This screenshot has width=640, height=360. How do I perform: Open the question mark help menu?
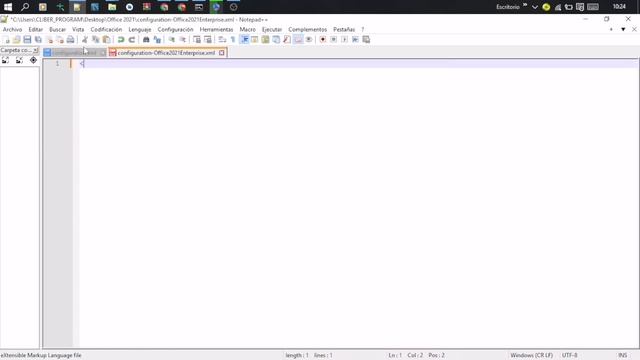362,29
